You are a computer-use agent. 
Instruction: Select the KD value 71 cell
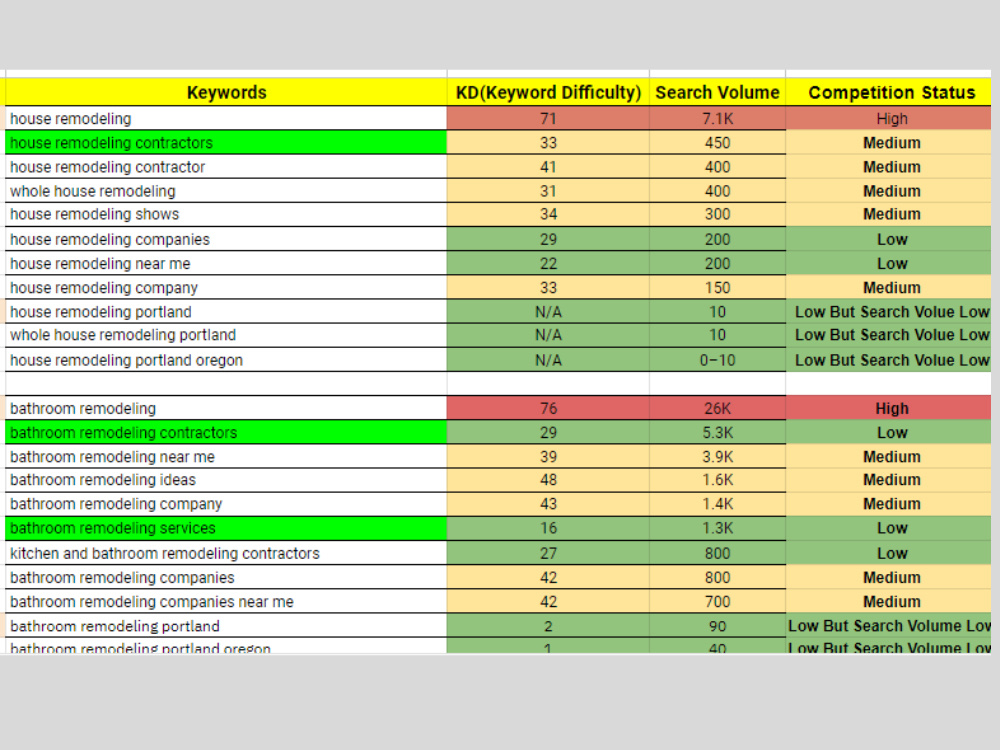(548, 119)
